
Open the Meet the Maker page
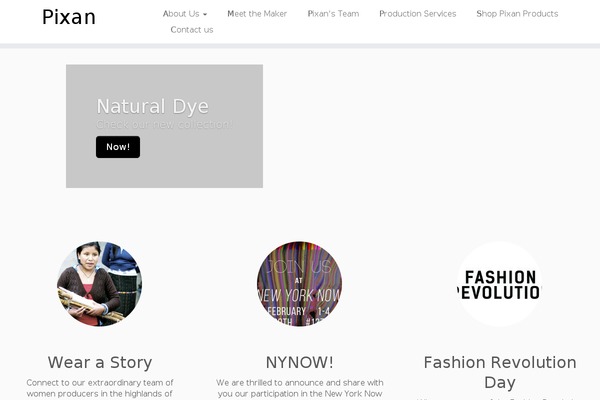(x=257, y=14)
